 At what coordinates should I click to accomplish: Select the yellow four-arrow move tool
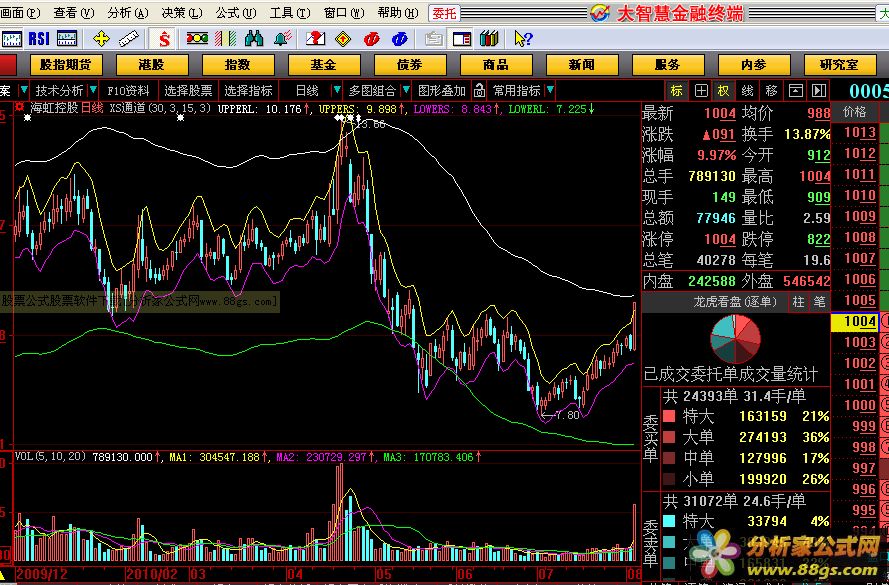point(101,39)
